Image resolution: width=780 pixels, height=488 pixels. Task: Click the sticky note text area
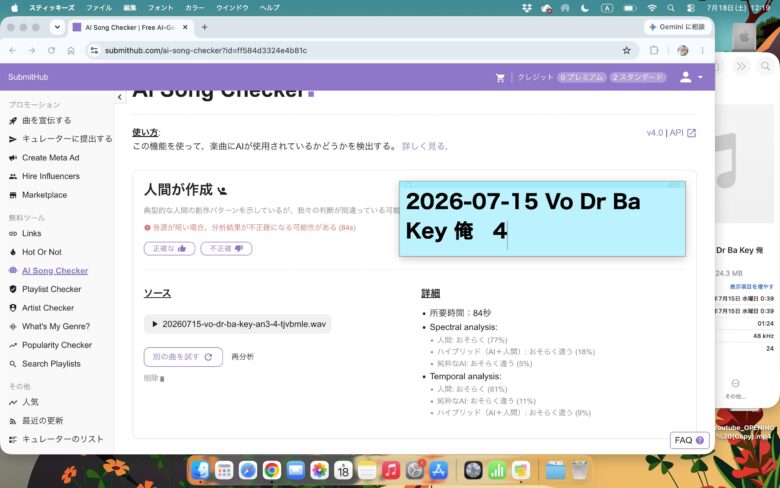[542, 222]
